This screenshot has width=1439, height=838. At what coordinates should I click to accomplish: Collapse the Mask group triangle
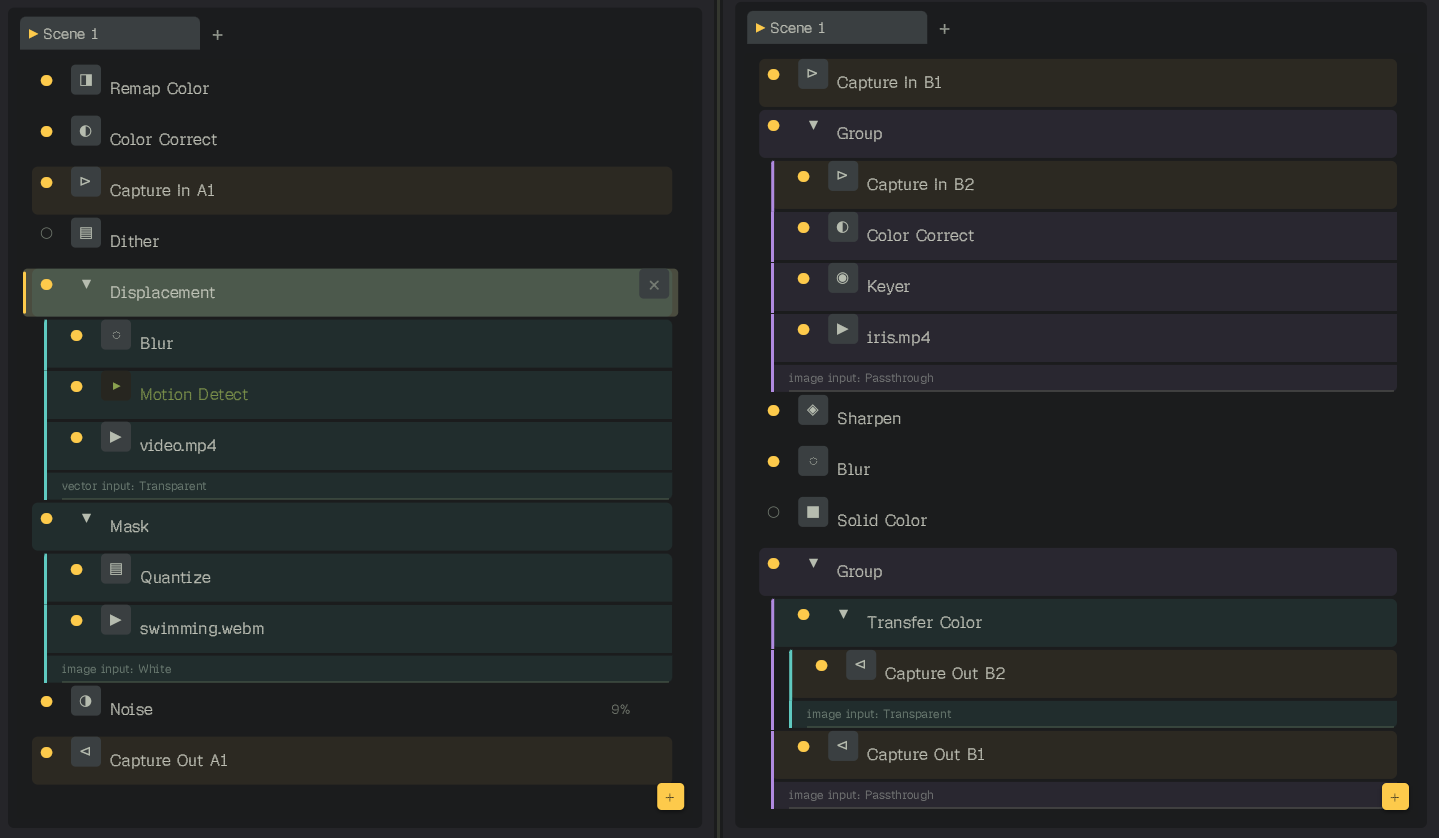(x=86, y=518)
